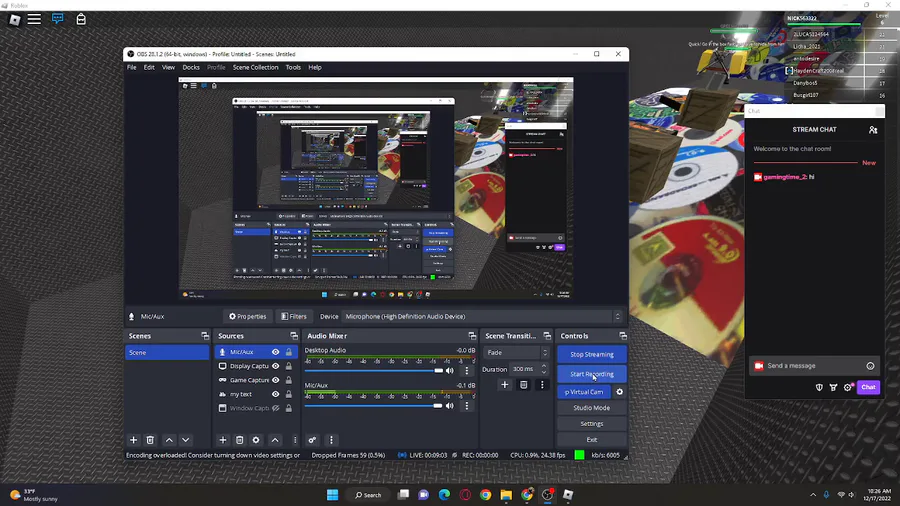Remove the selected scene with trash icon
Screen dimensions: 900x506
[x=150, y=440]
